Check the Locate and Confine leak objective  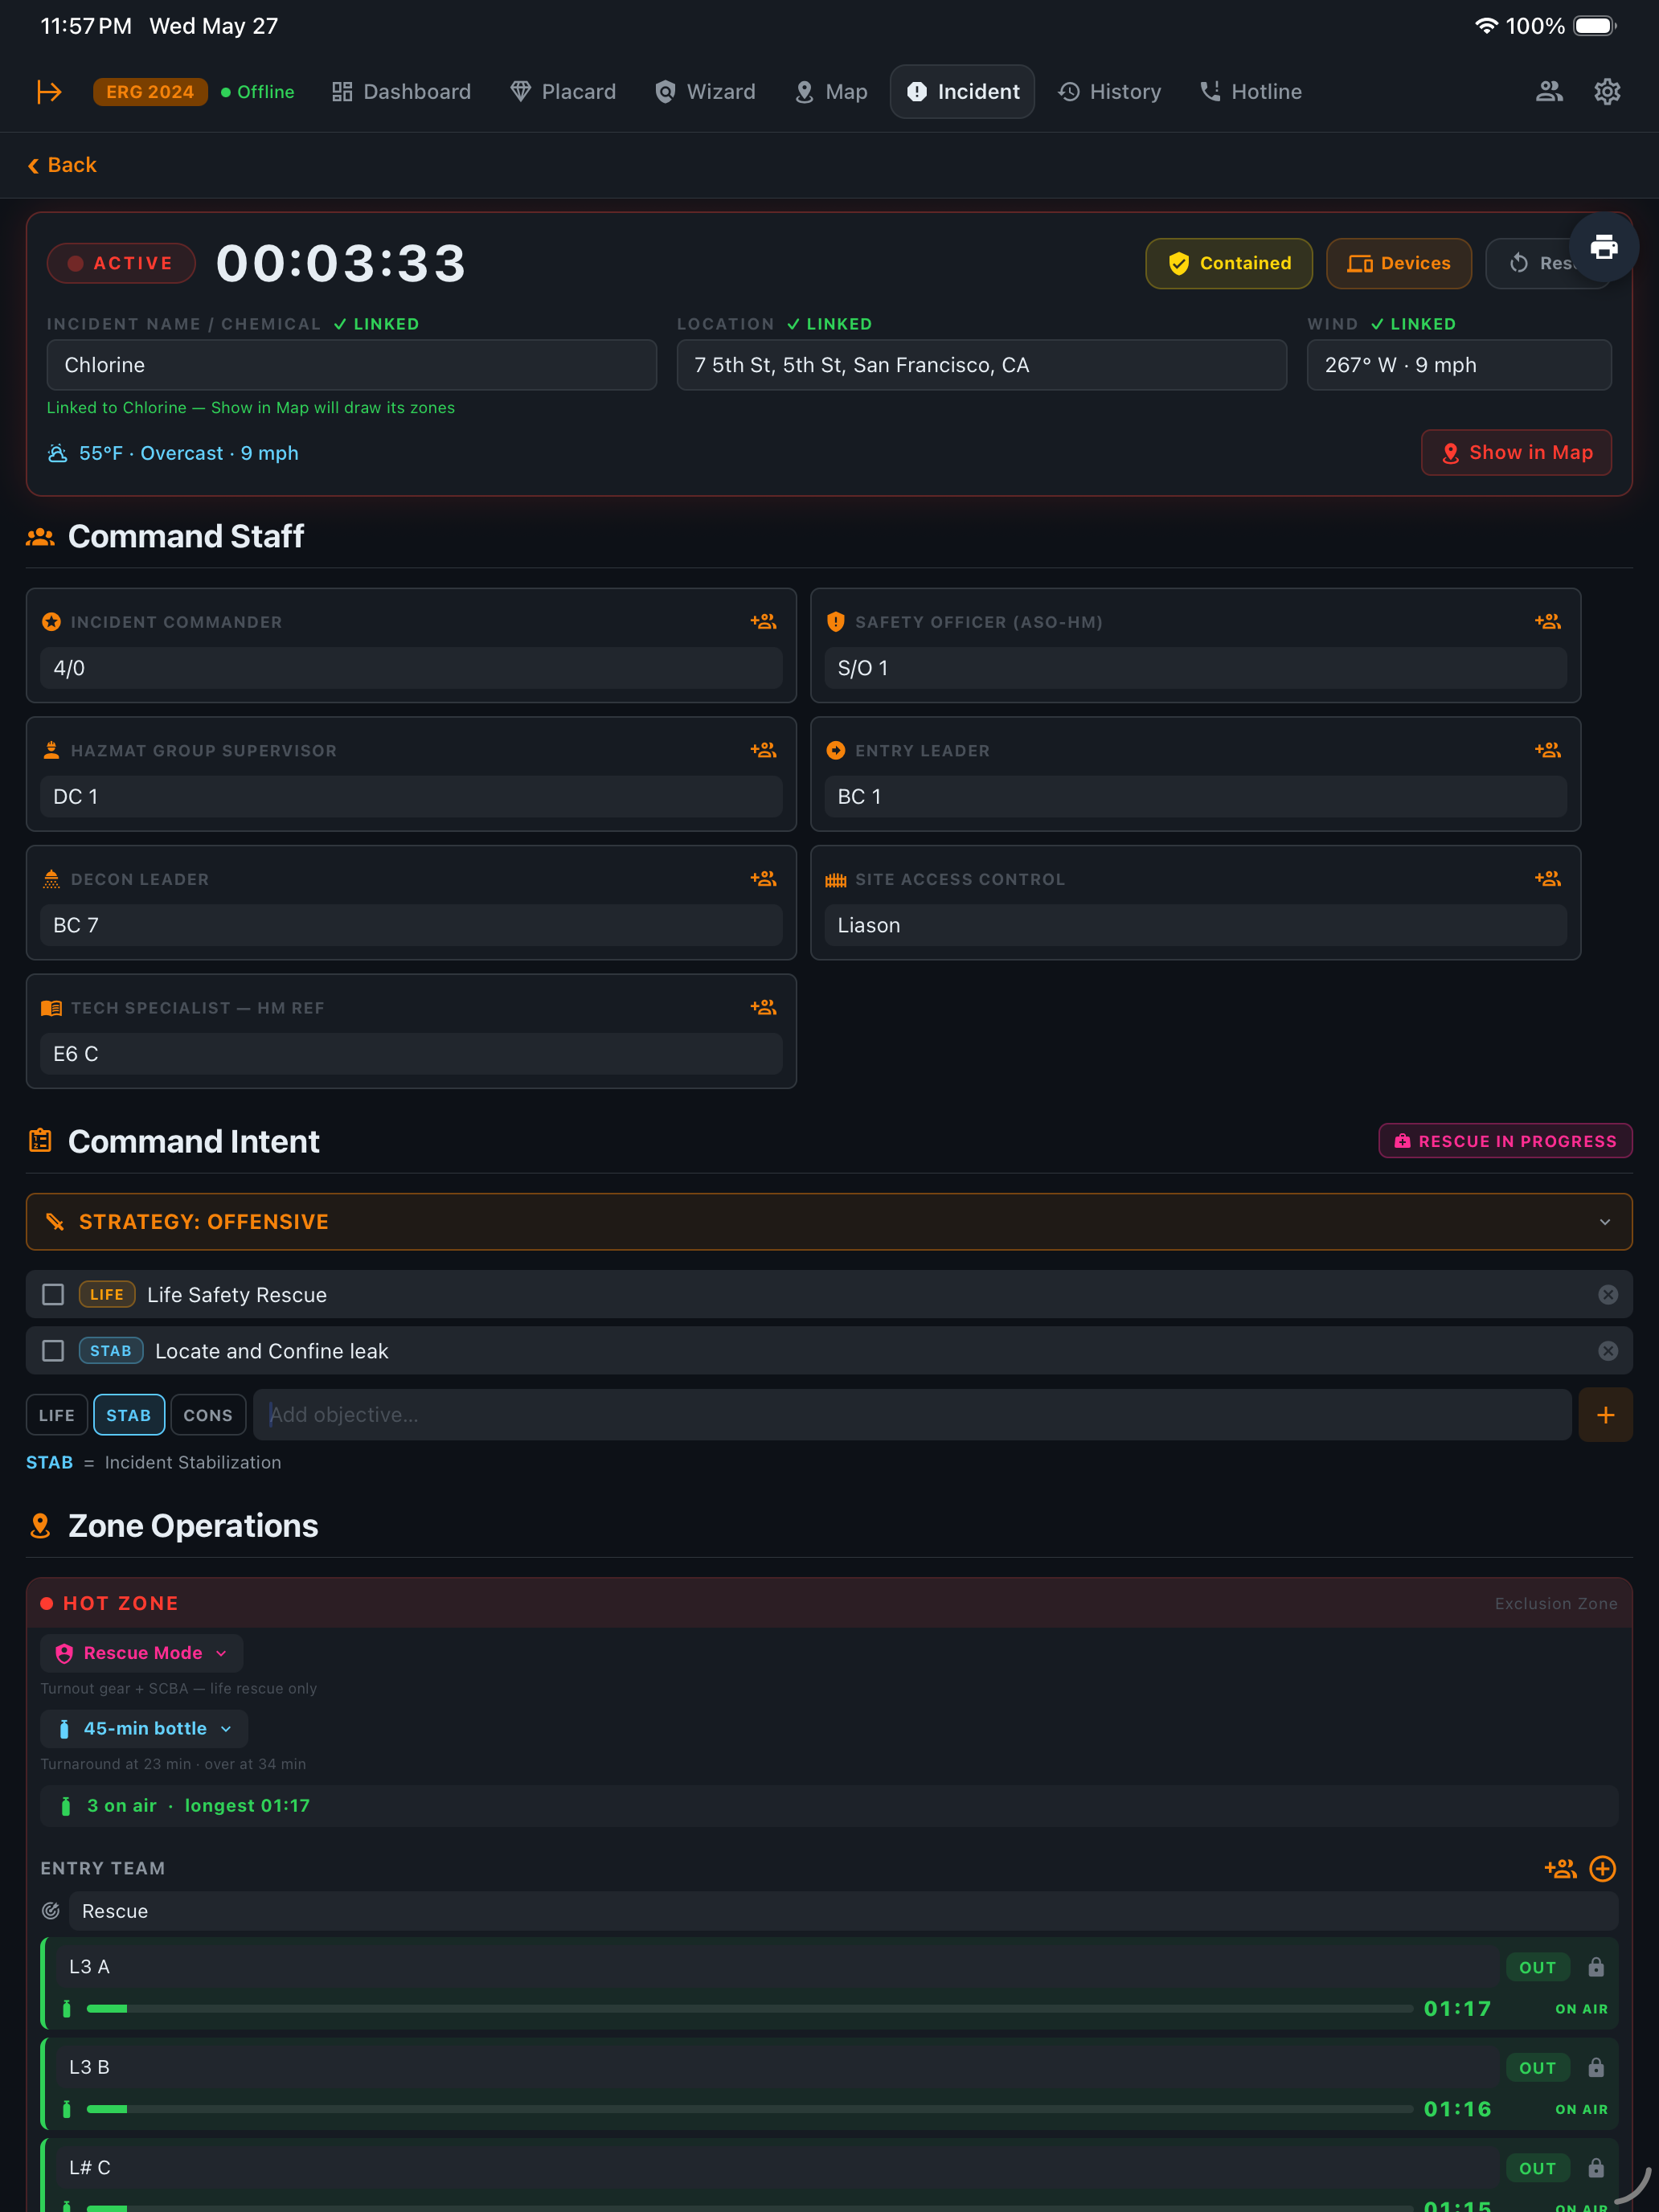pos(53,1350)
